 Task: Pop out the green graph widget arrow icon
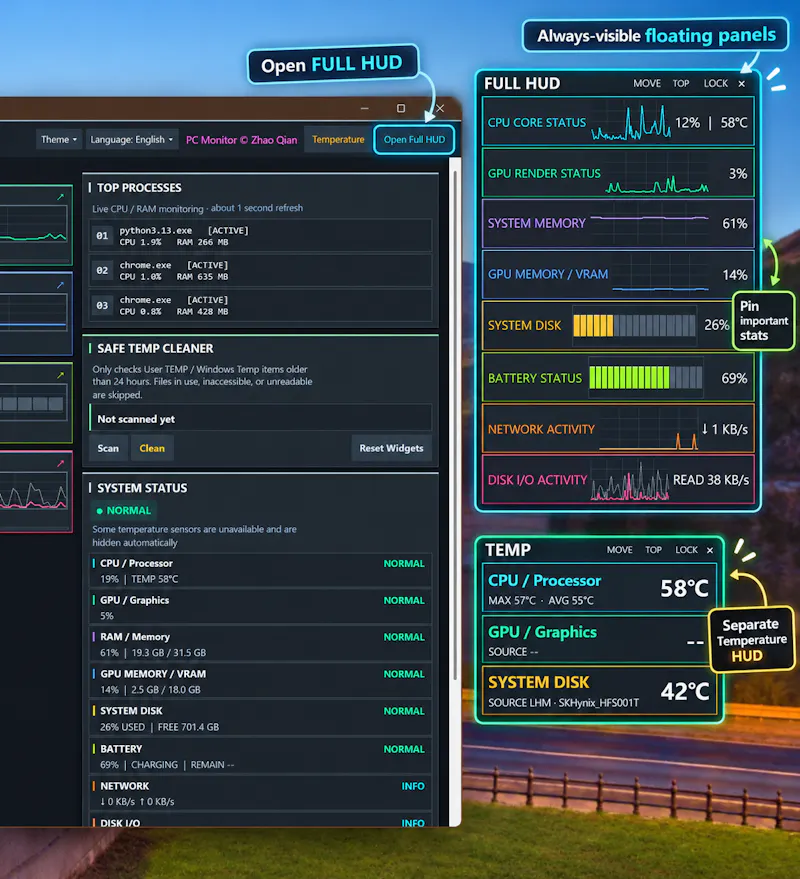(x=61, y=197)
